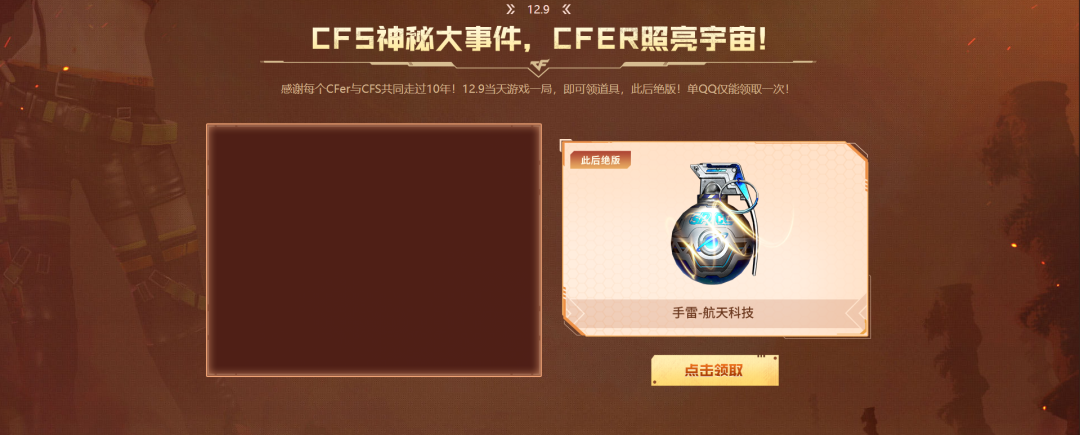Click the event description text below title

point(534,89)
